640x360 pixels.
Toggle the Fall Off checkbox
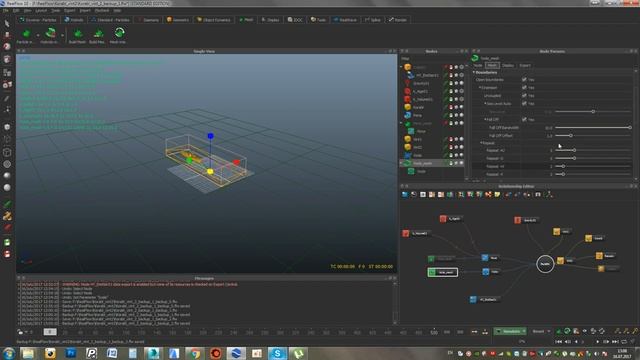click(524, 119)
